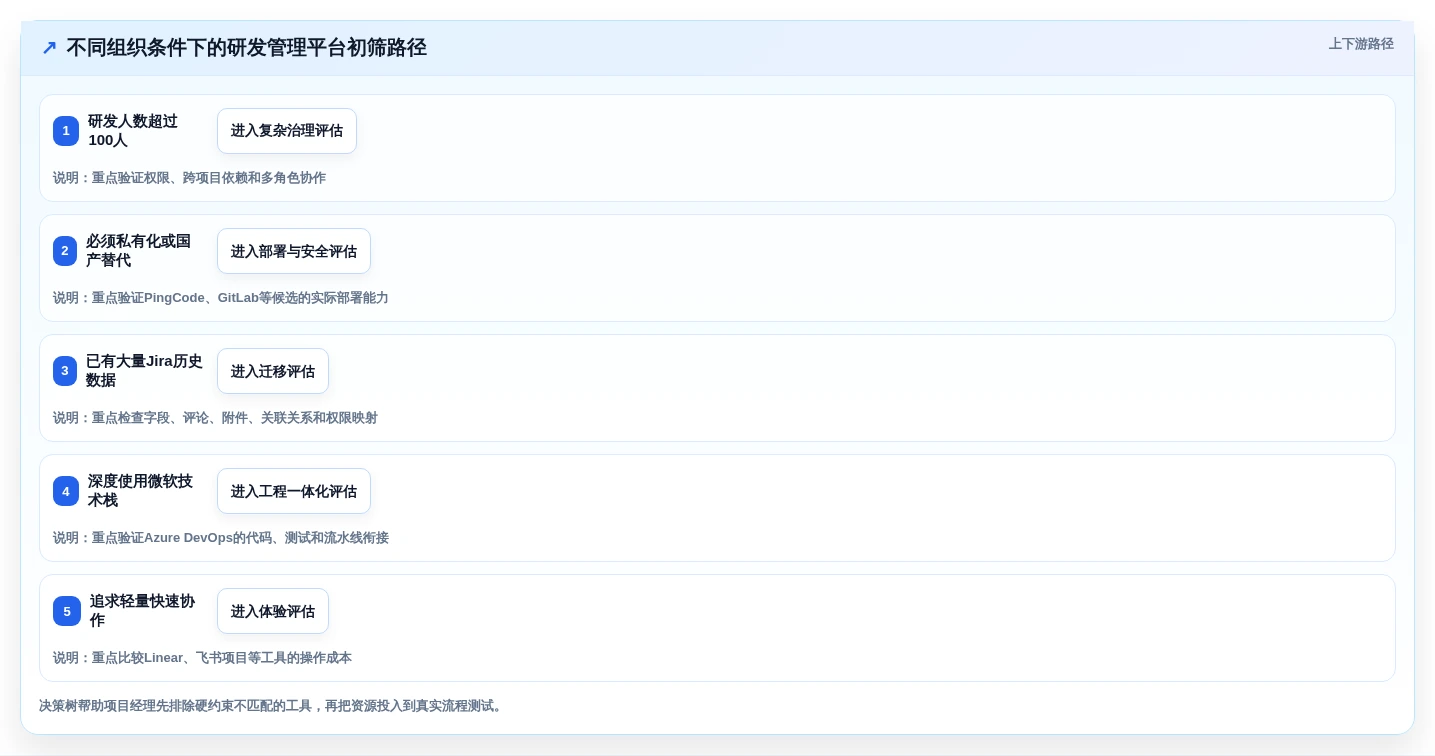Click the arrow icon beside the title
This screenshot has height=756, width=1435.
(x=48, y=47)
